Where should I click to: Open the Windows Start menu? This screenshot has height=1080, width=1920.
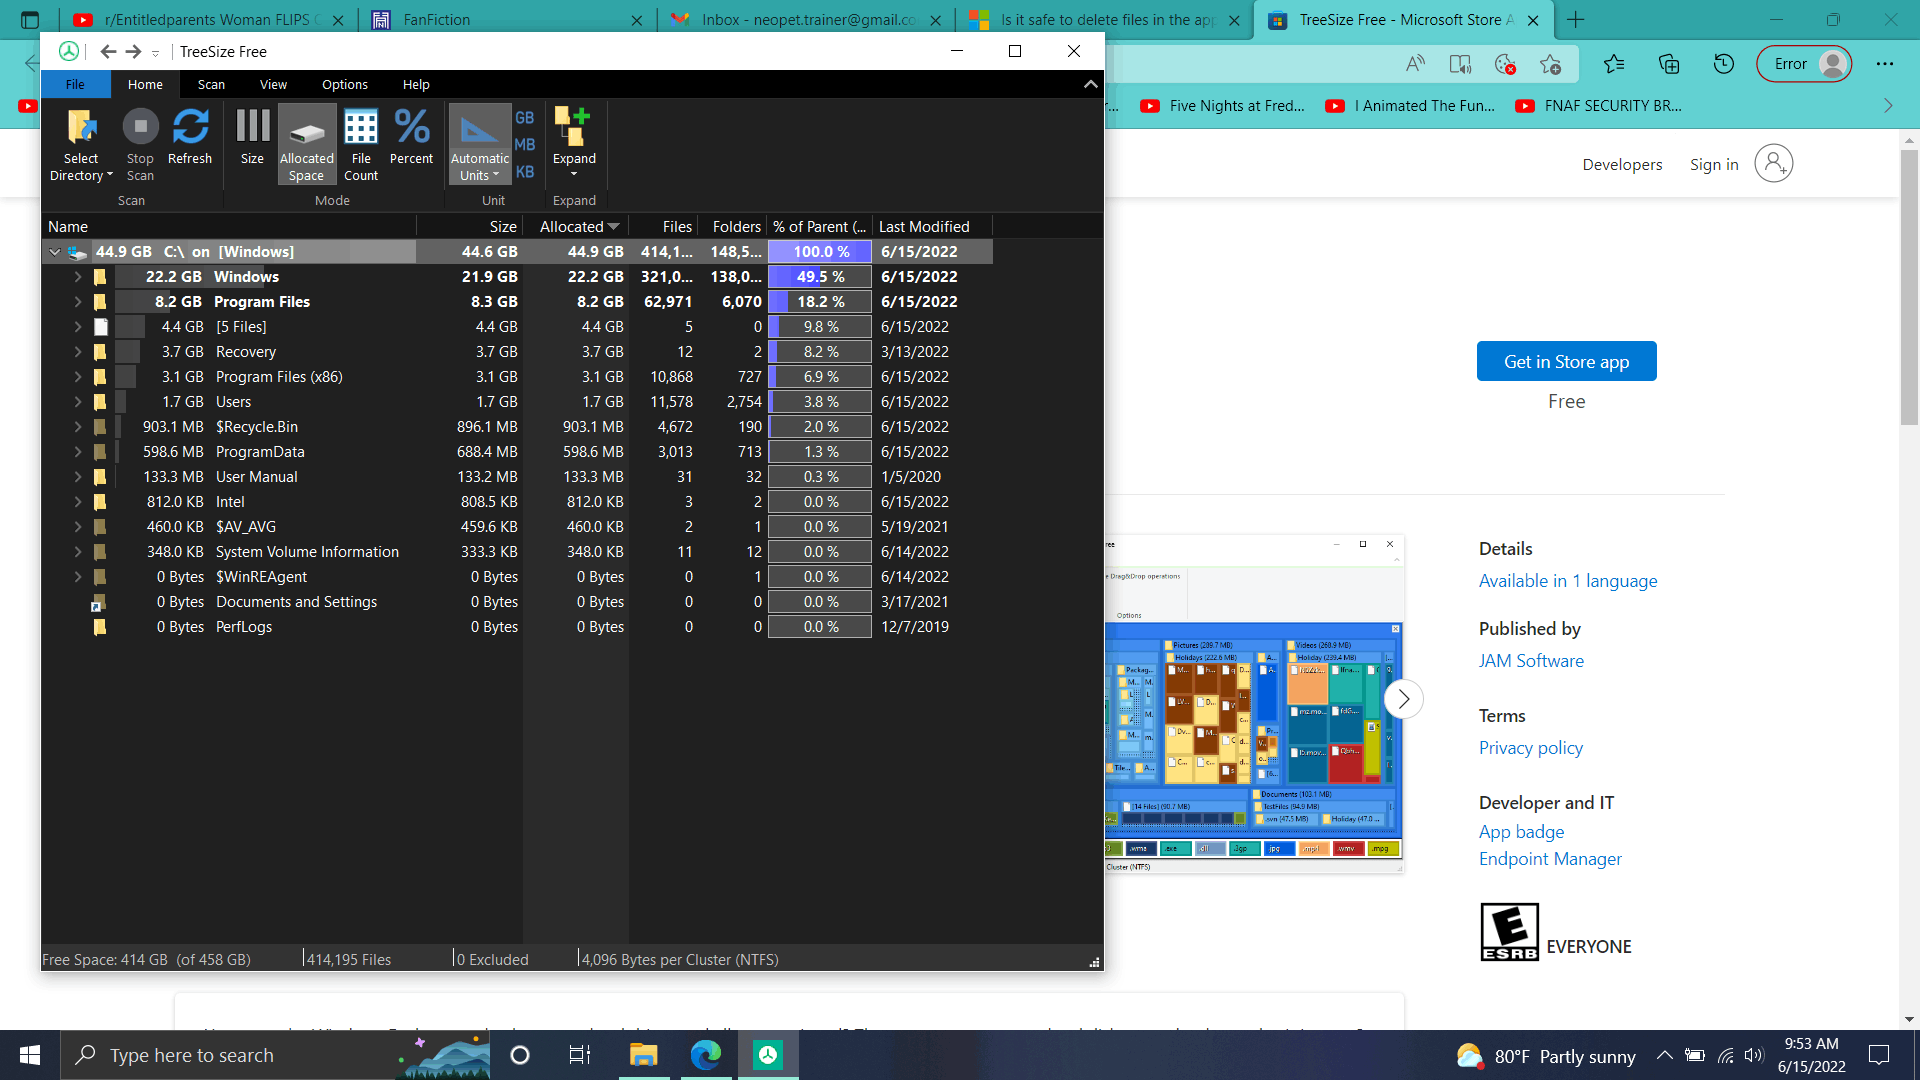pyautogui.click(x=30, y=1055)
